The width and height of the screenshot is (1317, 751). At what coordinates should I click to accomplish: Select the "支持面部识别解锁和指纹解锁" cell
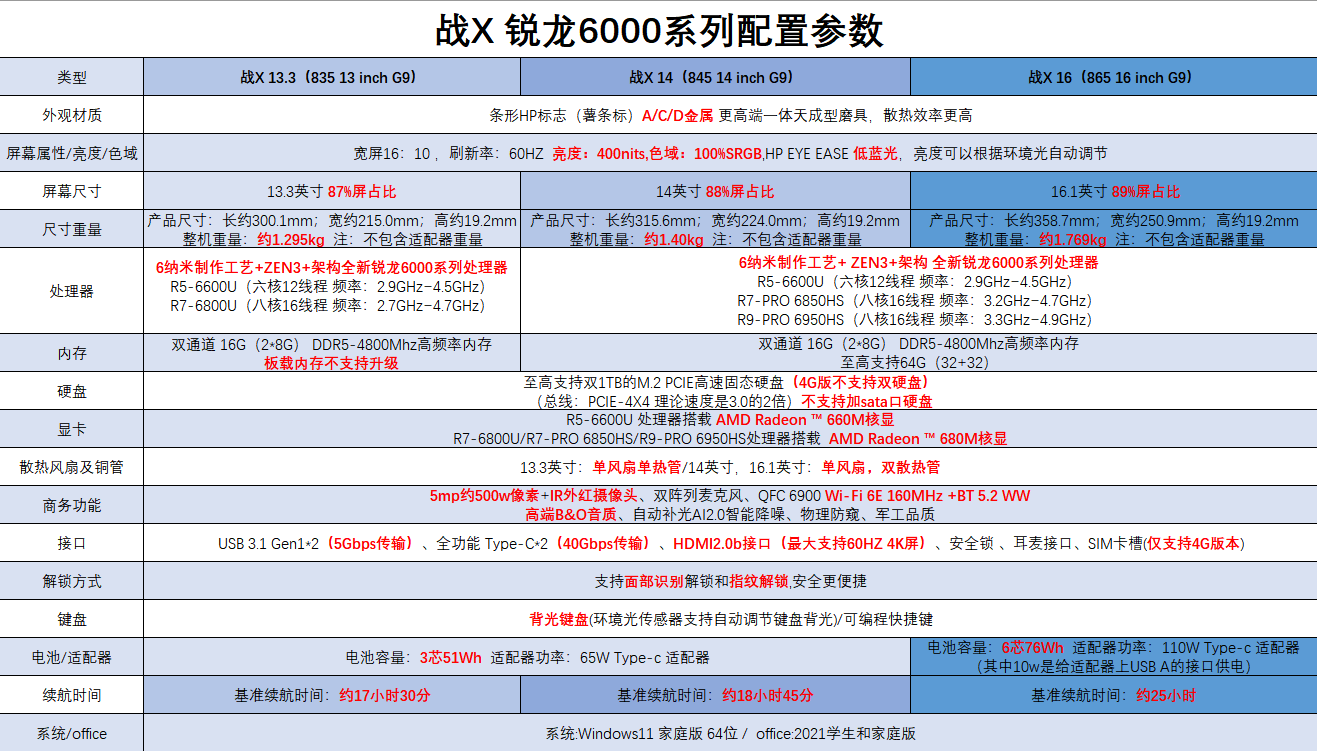pyautogui.click(x=730, y=581)
